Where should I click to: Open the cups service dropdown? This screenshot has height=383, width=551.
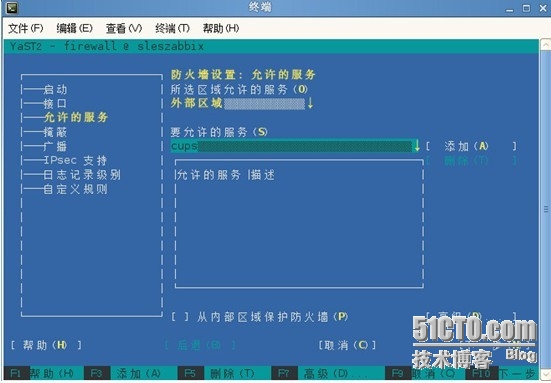295,146
